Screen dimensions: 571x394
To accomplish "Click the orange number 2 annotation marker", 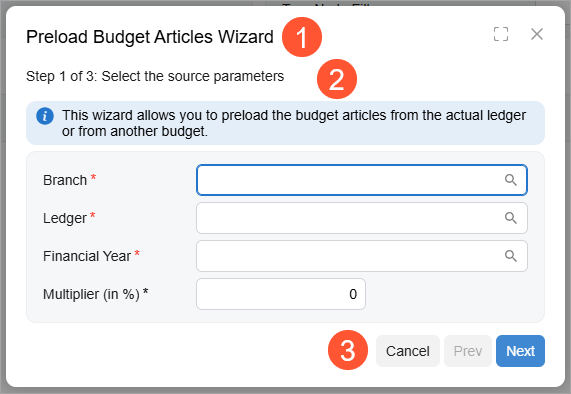I will click(x=337, y=79).
